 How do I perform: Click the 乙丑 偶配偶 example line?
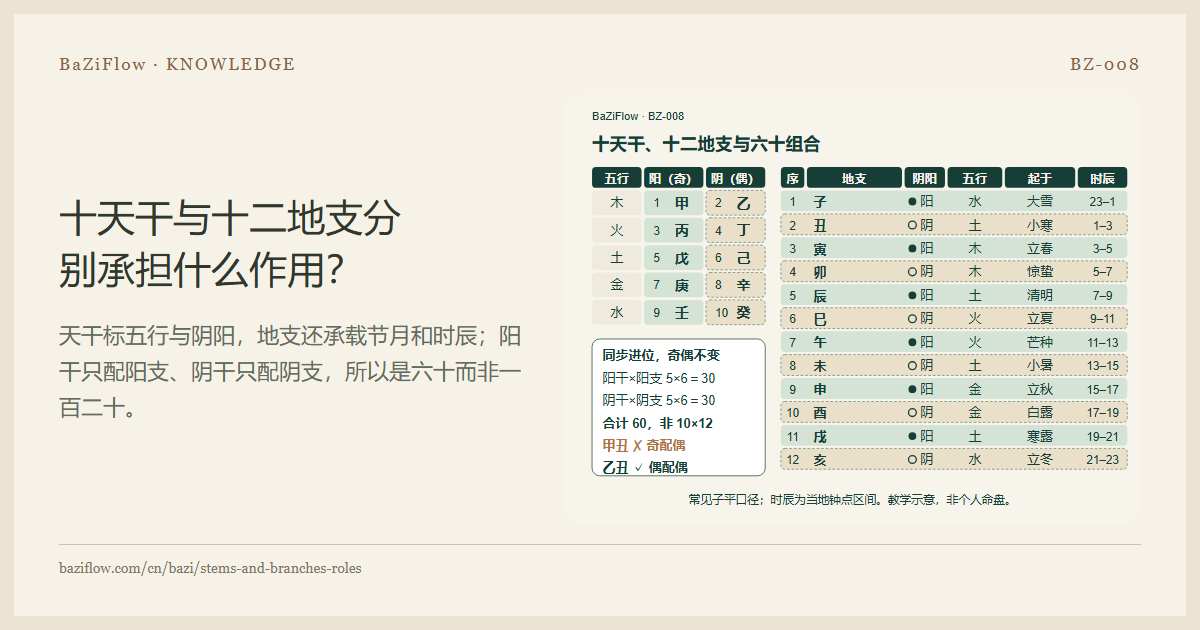click(x=645, y=467)
